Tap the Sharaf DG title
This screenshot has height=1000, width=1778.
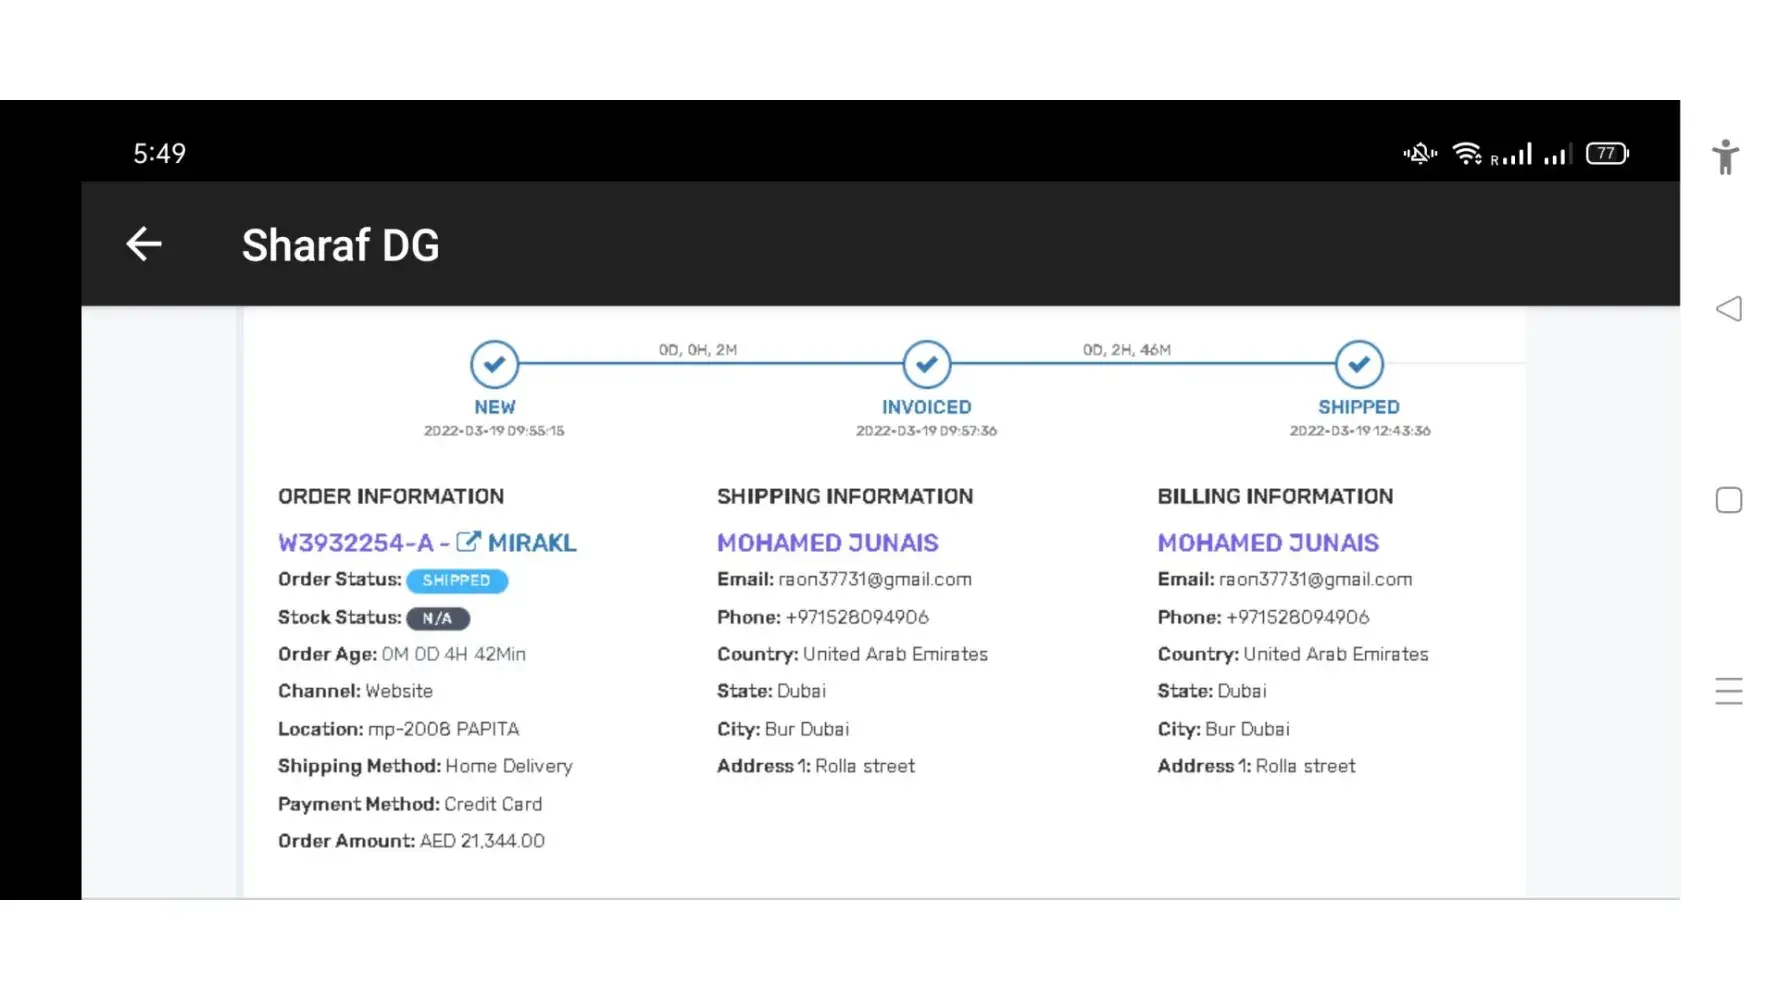(x=340, y=245)
